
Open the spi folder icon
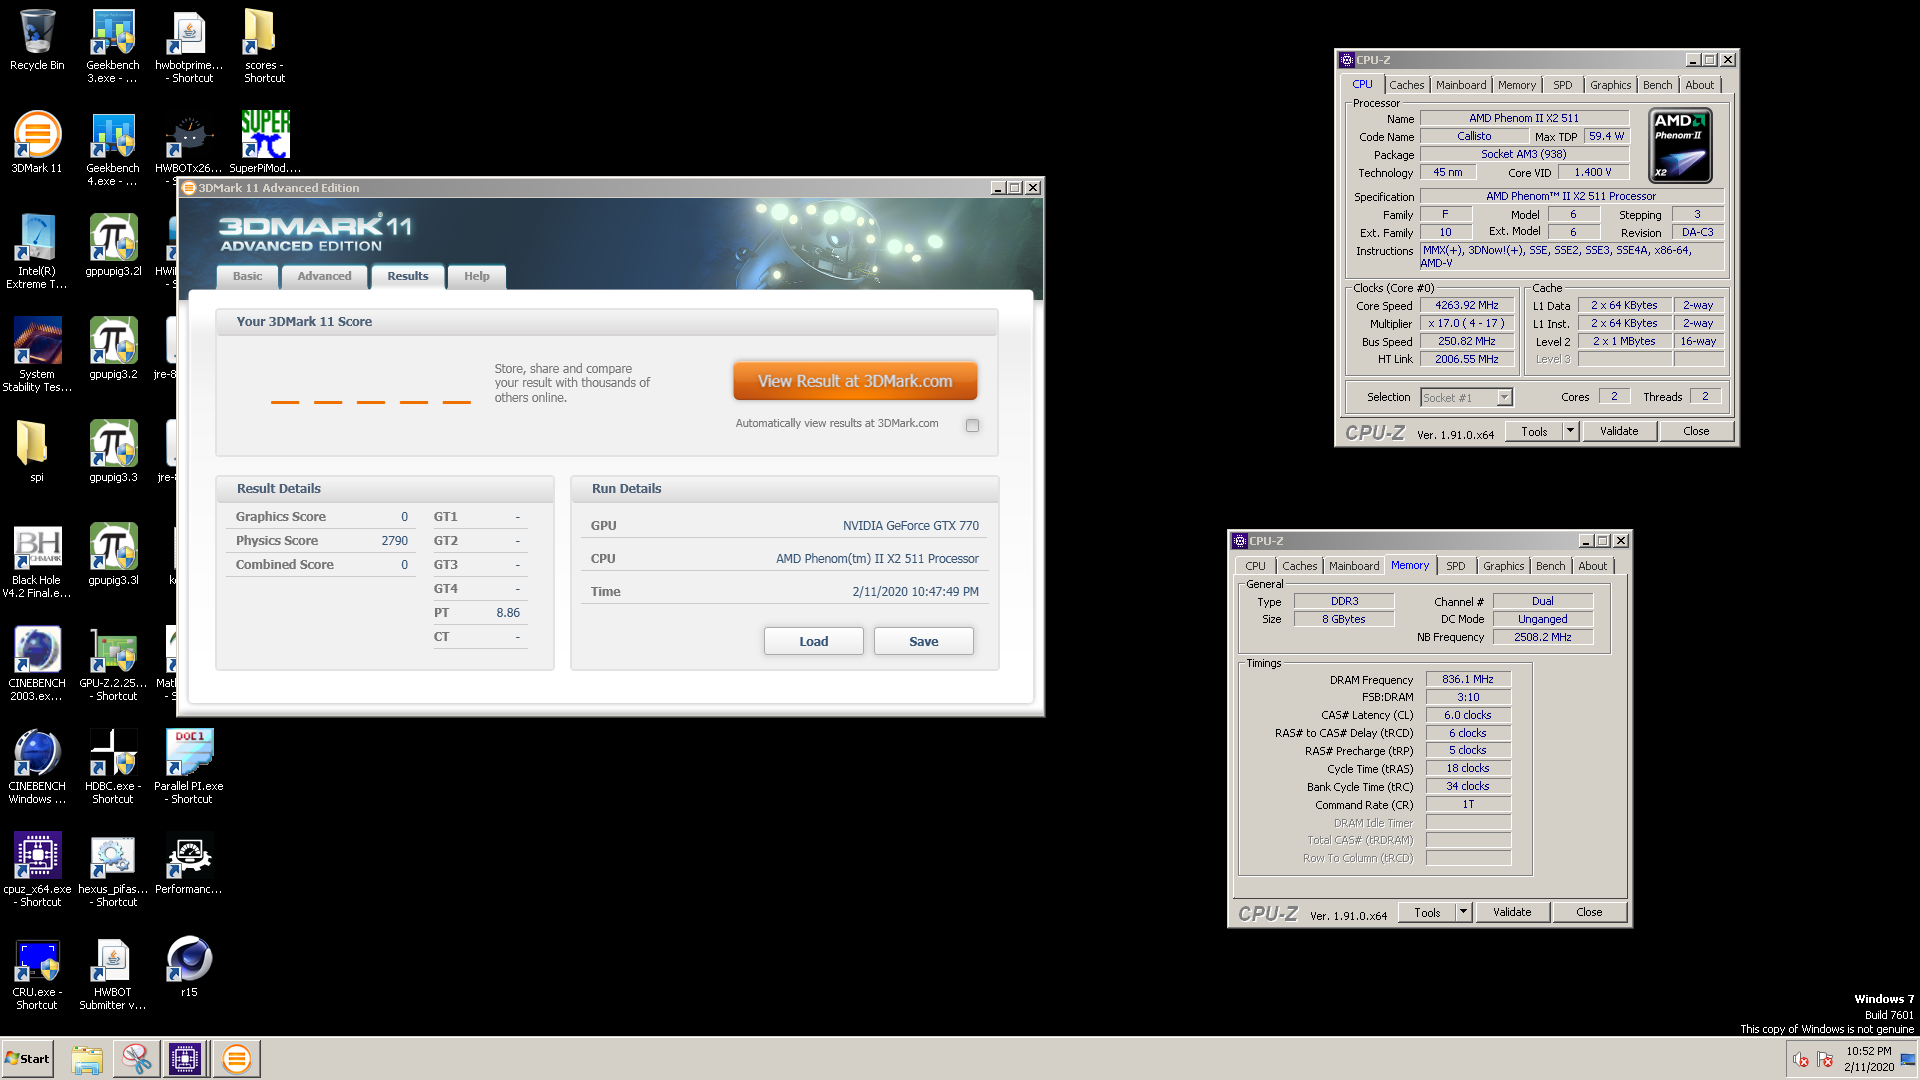click(37, 451)
